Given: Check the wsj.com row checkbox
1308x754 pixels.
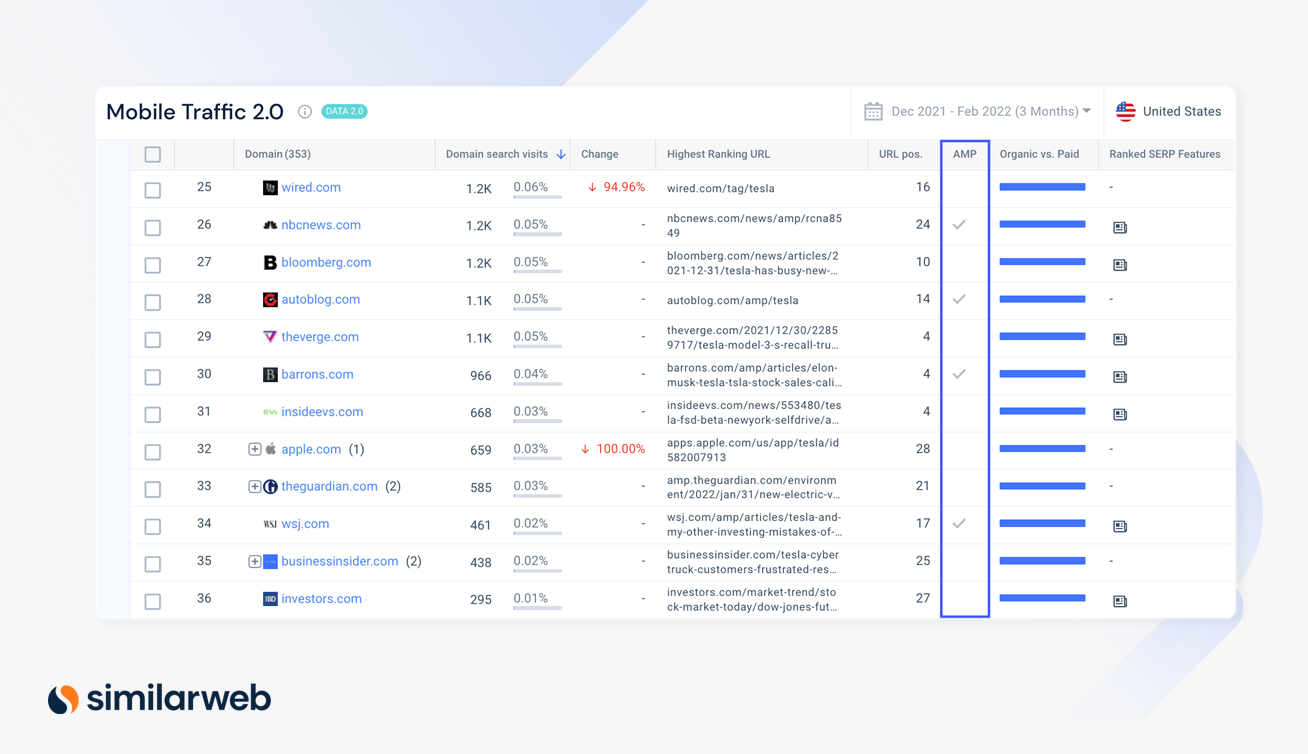Looking at the screenshot, I should click(x=153, y=526).
